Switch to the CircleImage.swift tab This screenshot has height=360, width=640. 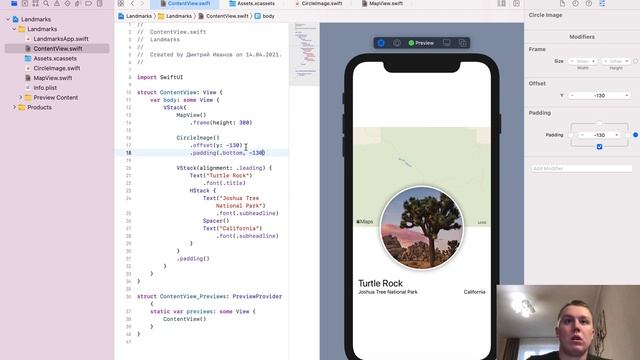click(x=320, y=3)
